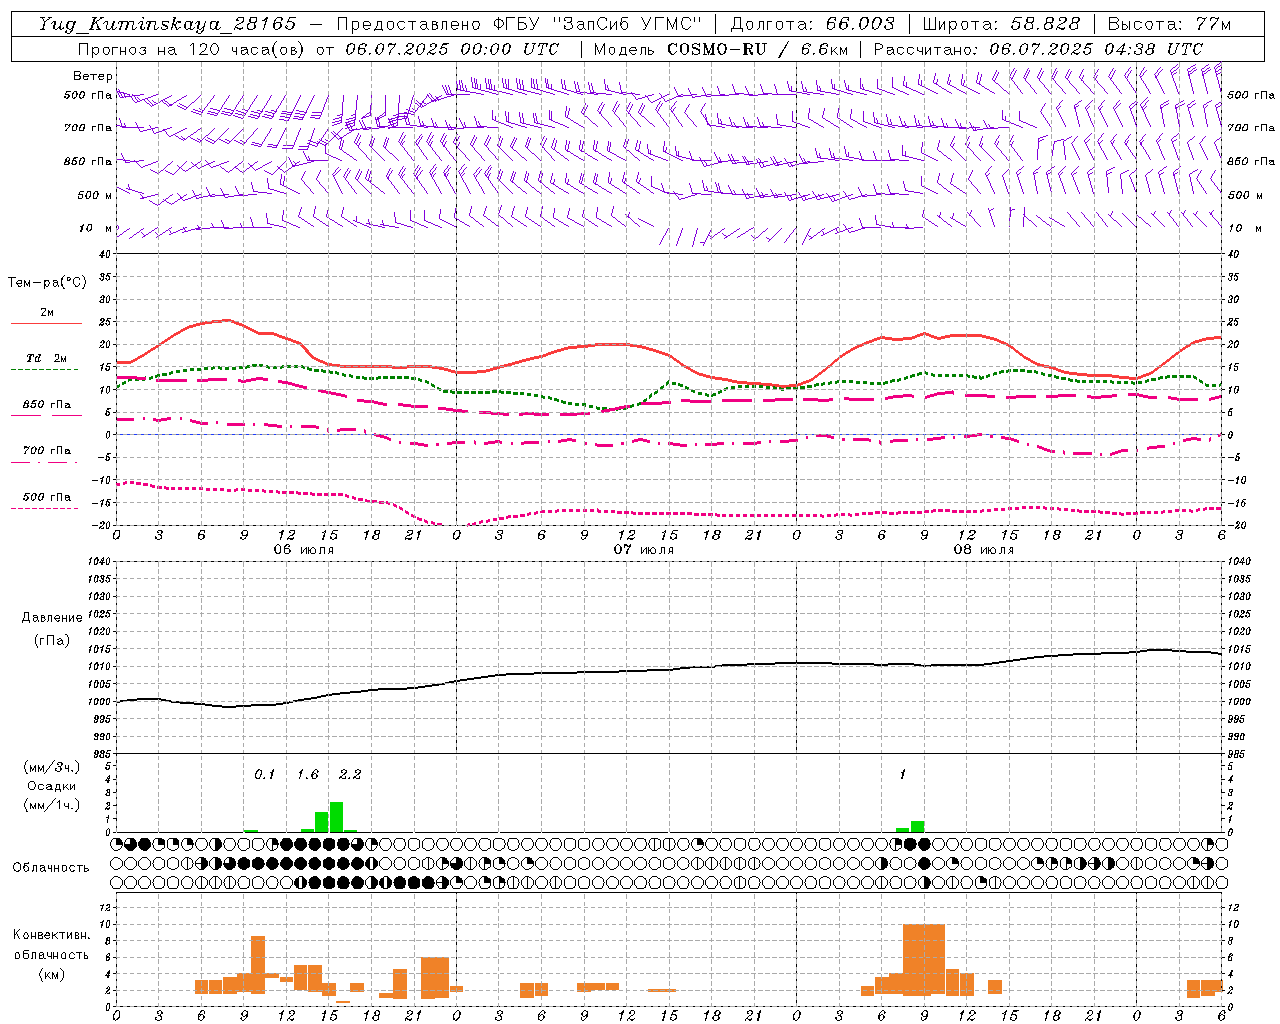Click the Рассчитано: 06.07.2025 04:38 UTC text
The width and height of the screenshot is (1280, 1024).
(x=1038, y=49)
